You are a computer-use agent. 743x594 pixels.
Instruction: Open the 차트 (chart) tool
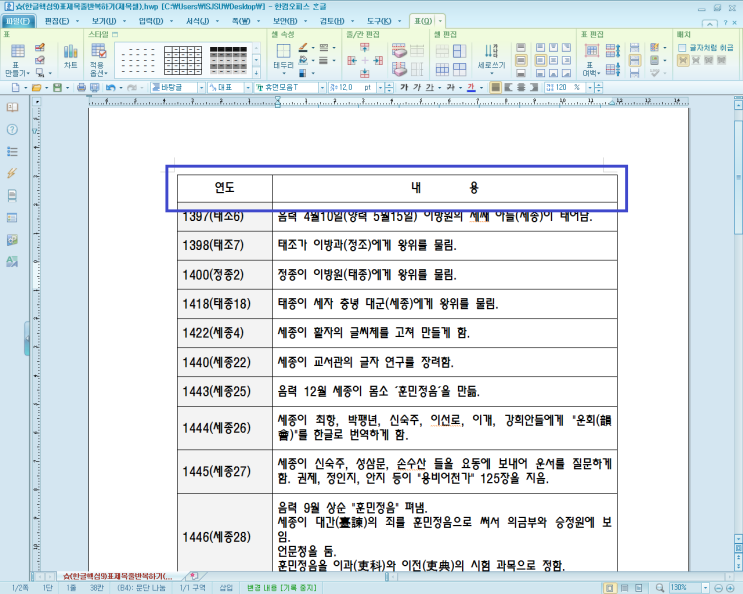point(71,56)
